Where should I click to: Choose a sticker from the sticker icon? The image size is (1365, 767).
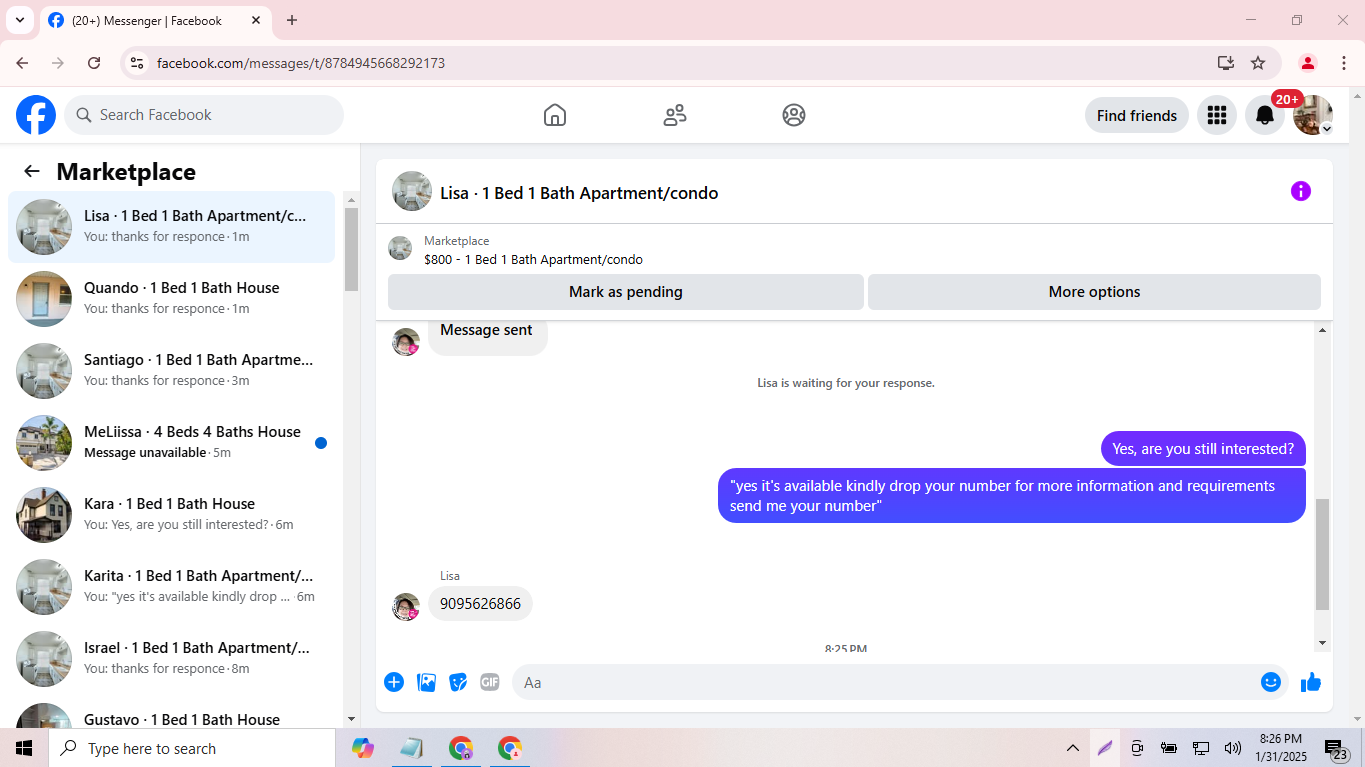(458, 682)
